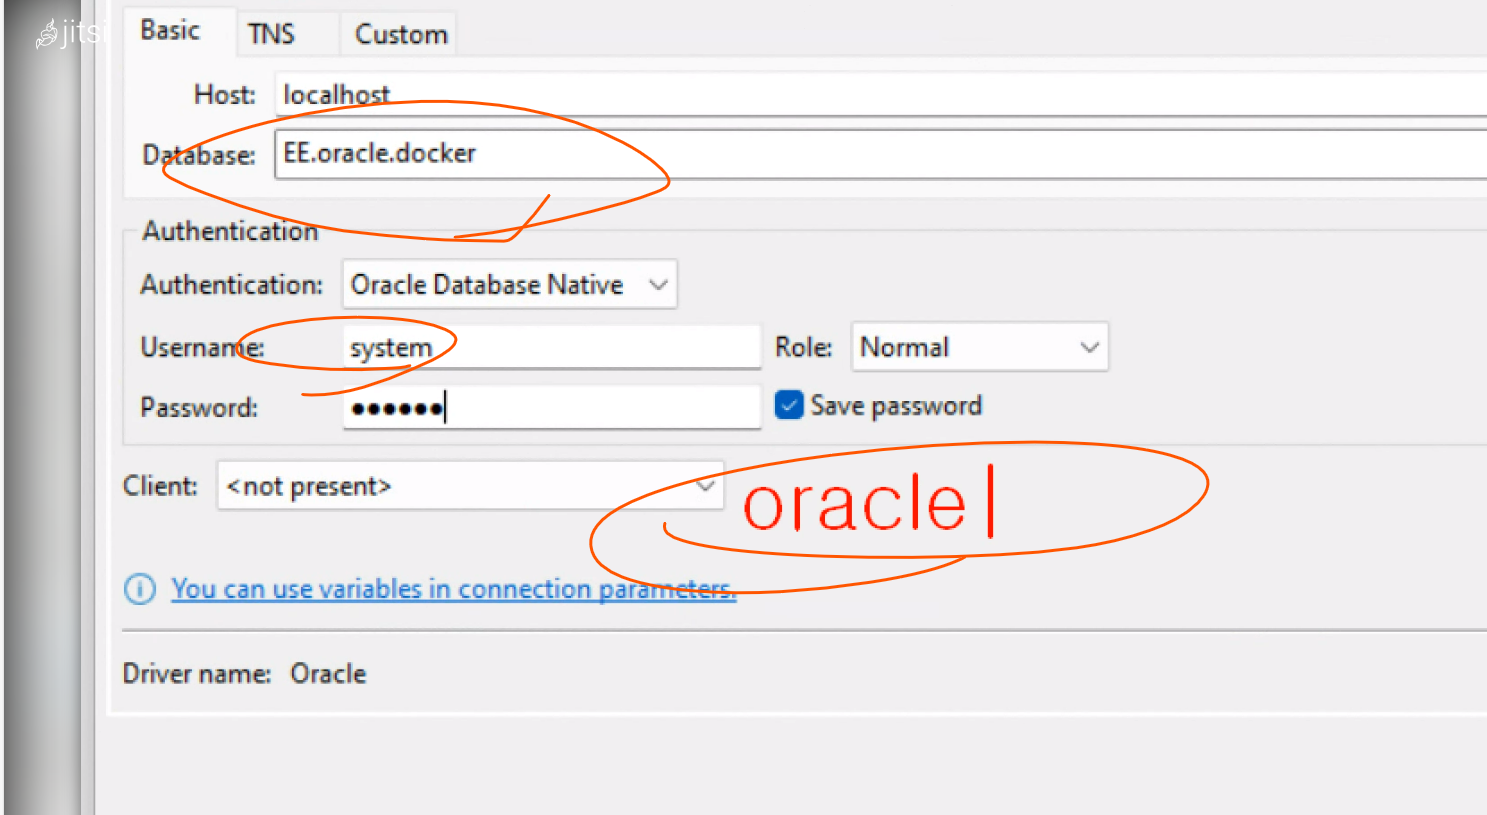Click the Host label

[225, 95]
